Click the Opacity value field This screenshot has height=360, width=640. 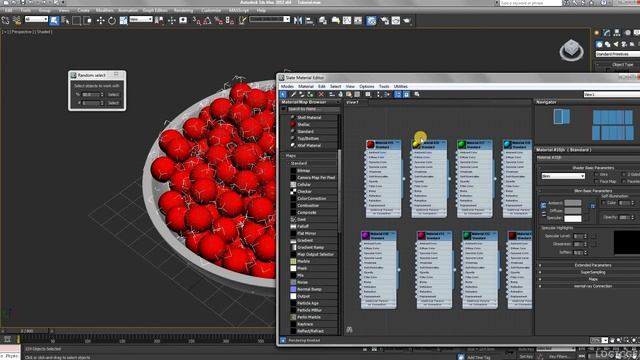pyautogui.click(x=624, y=218)
